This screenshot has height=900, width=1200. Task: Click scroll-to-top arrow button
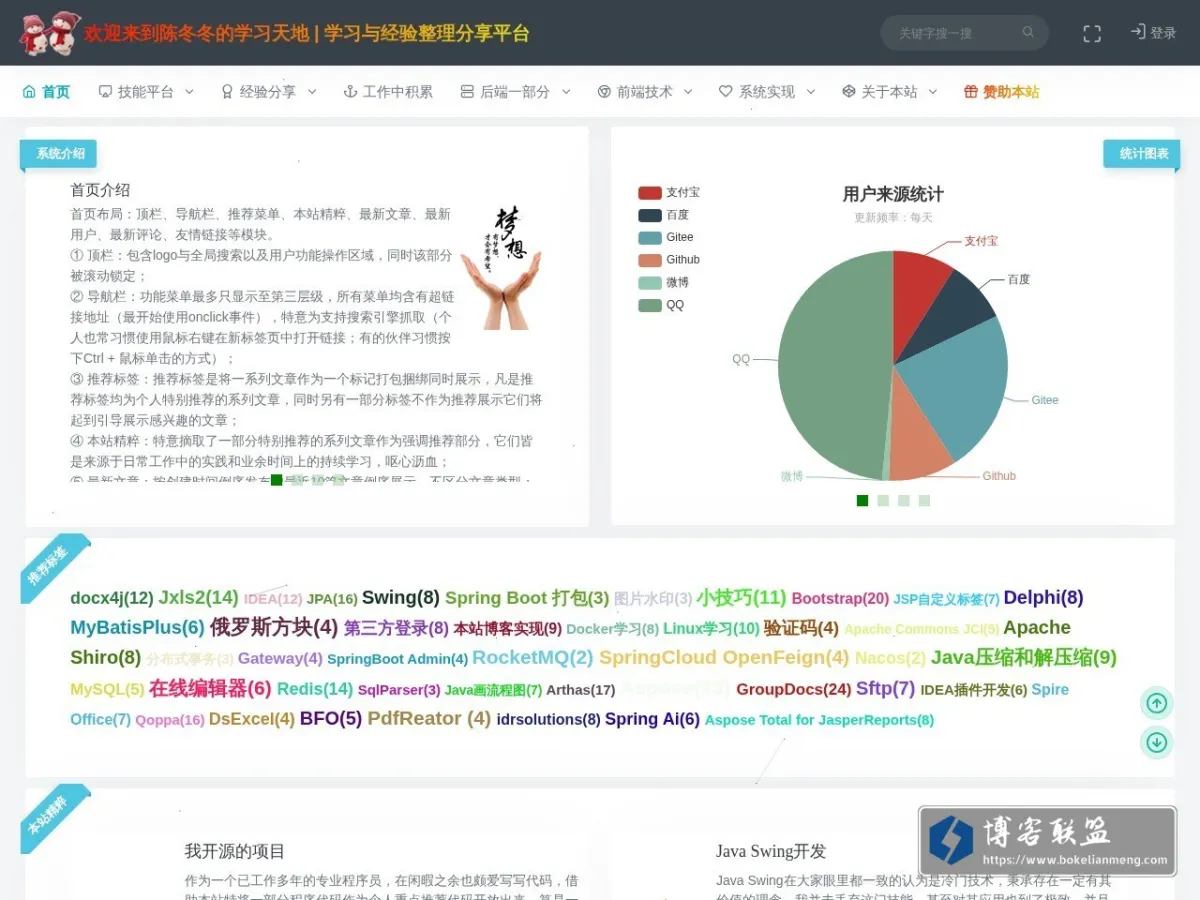(x=1157, y=703)
